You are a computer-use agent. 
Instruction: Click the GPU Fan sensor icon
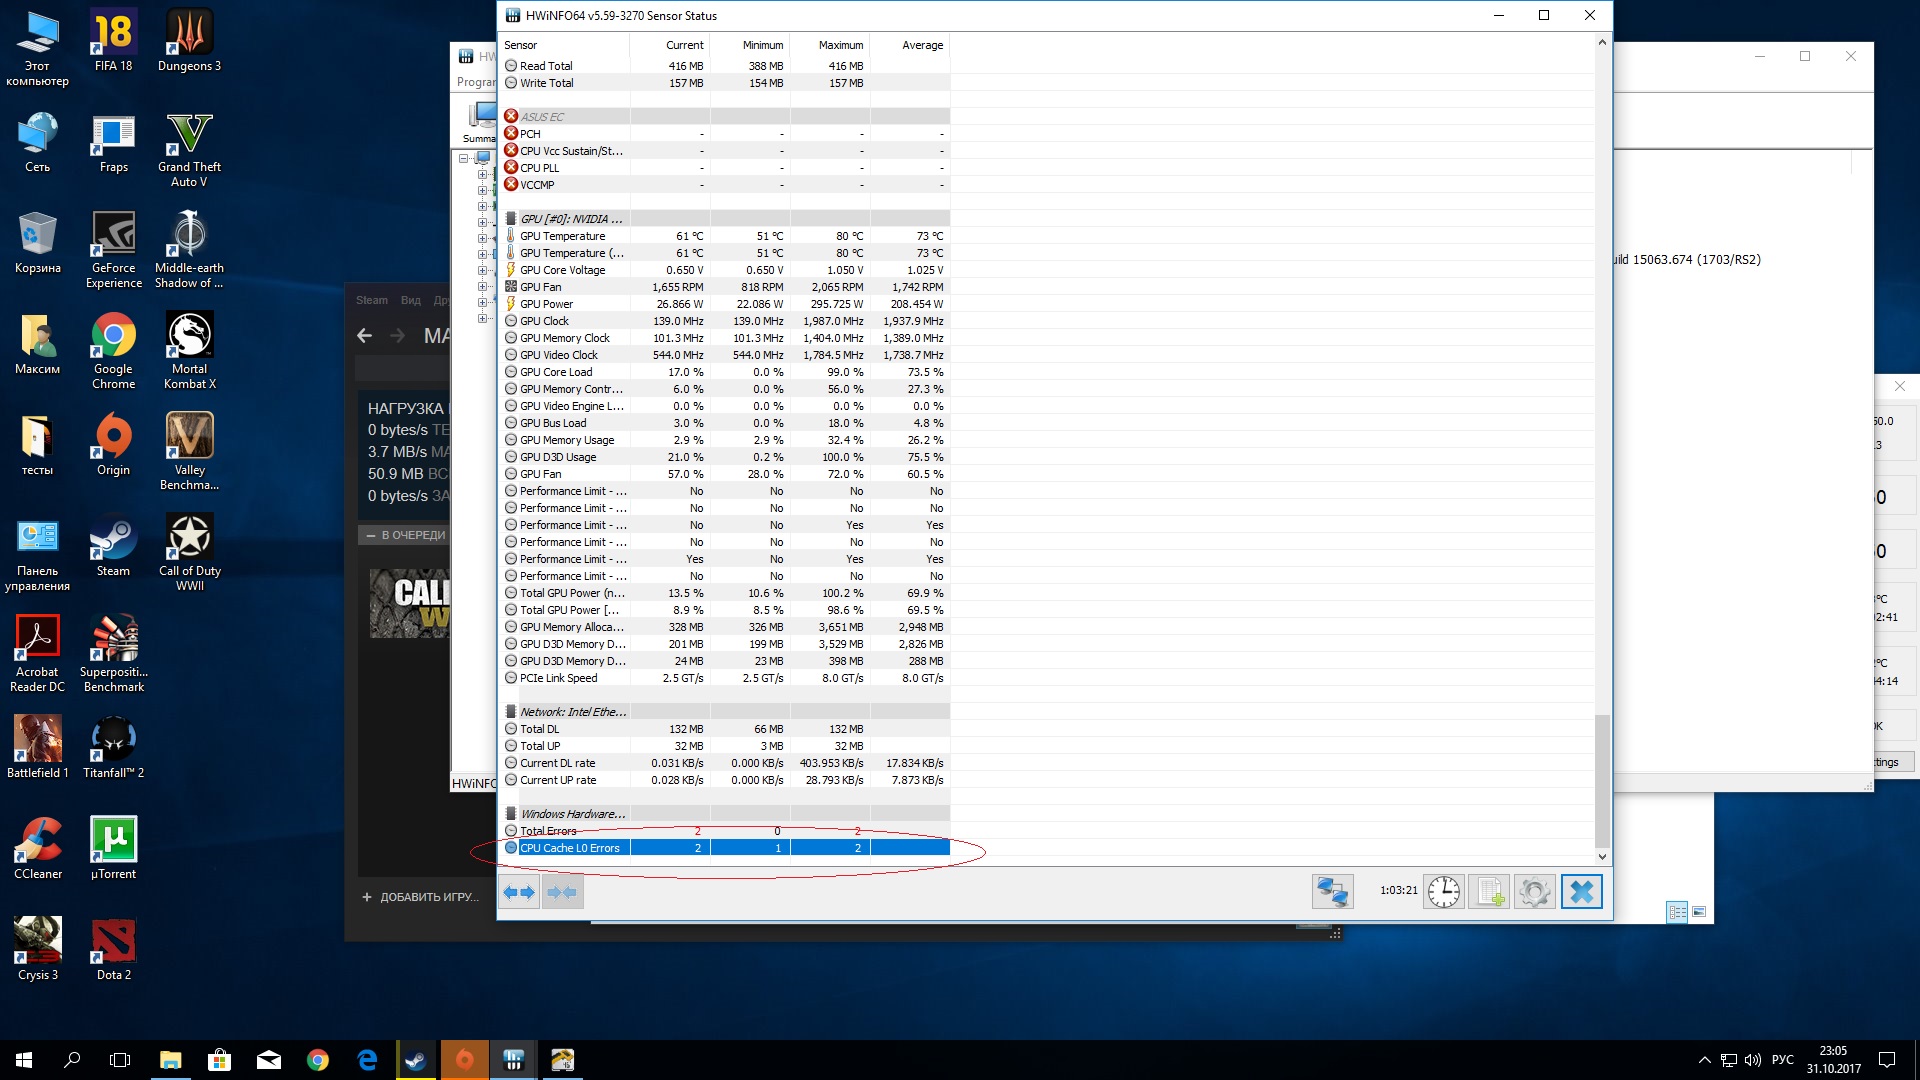(x=511, y=287)
